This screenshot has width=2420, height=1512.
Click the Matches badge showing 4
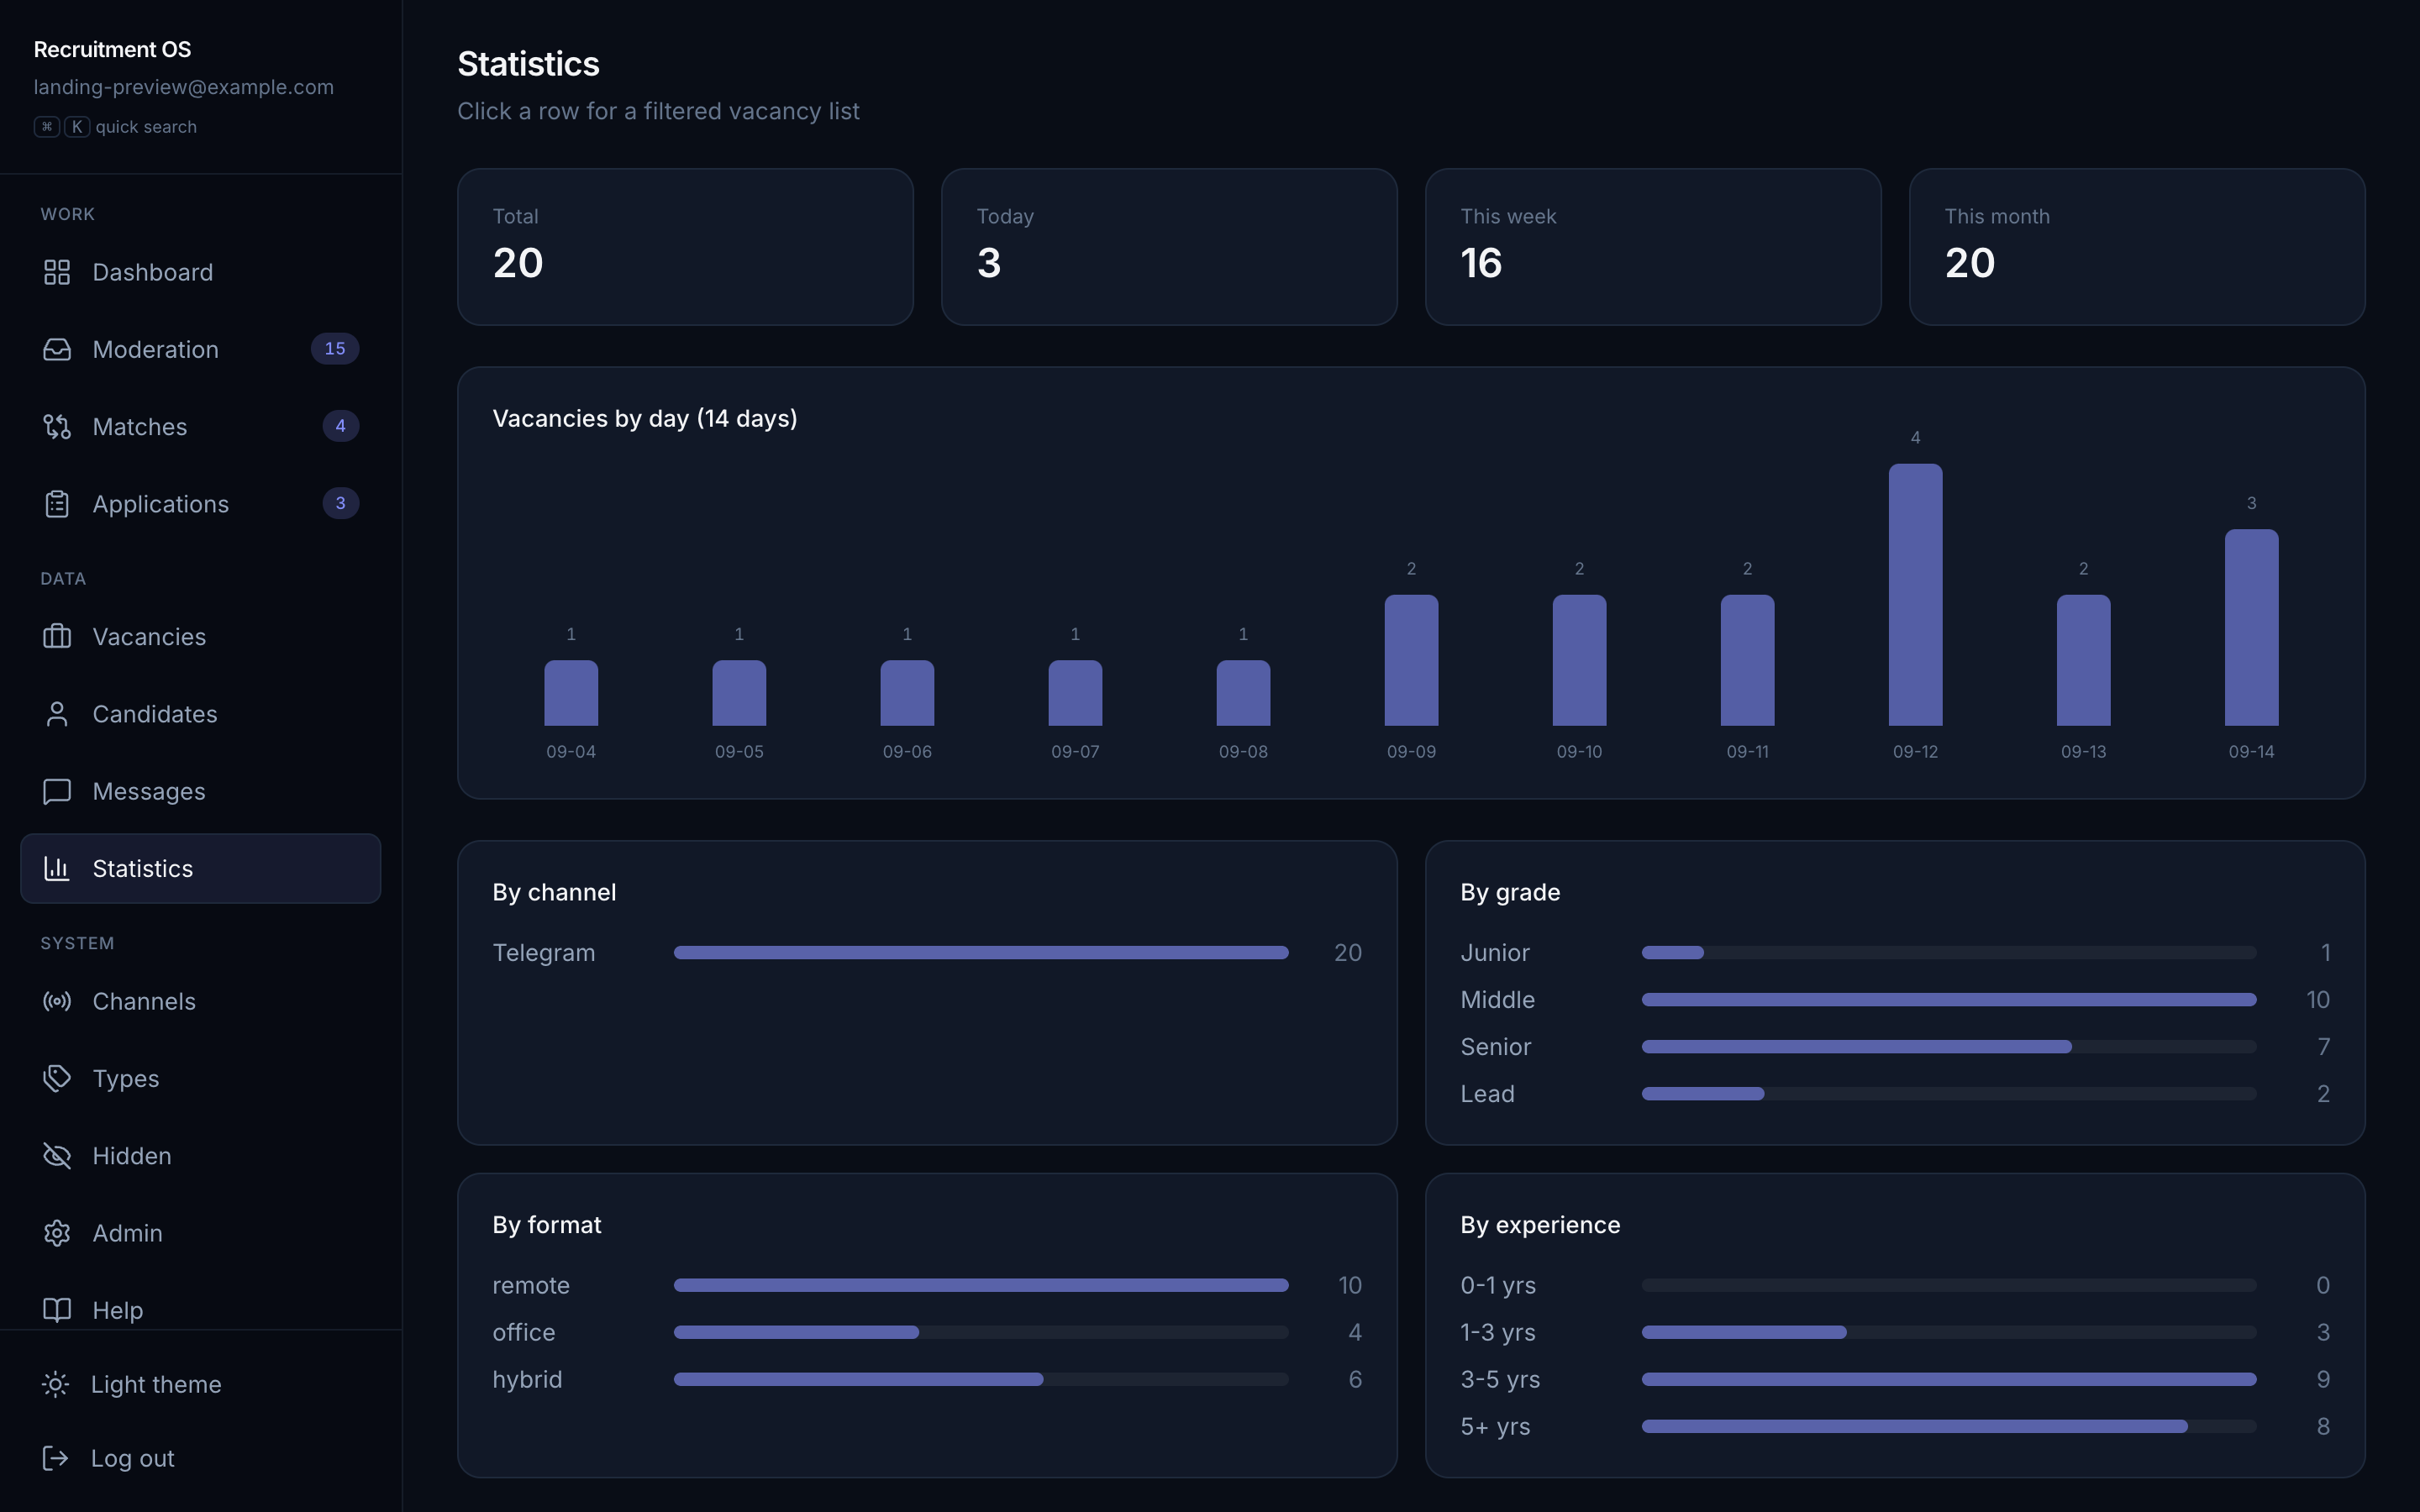[341, 426]
